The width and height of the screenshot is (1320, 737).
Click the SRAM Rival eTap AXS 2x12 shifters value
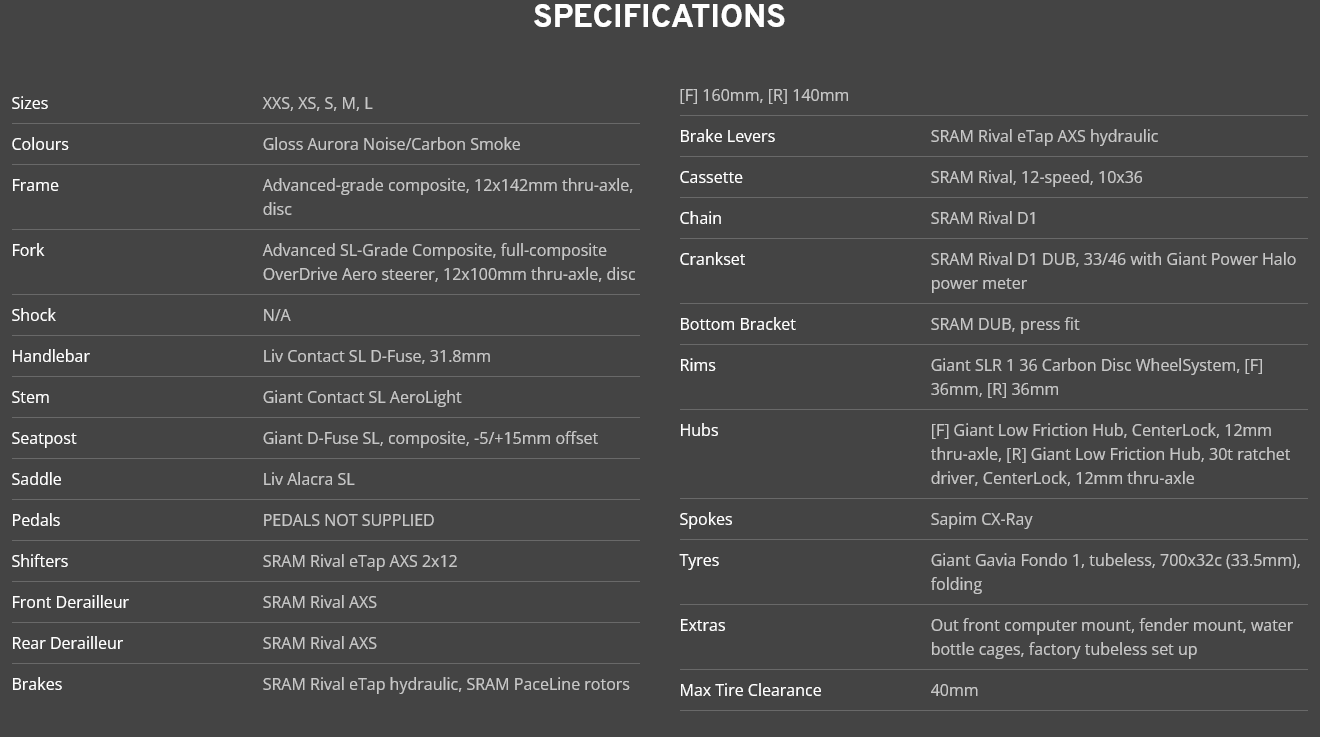coord(360,561)
